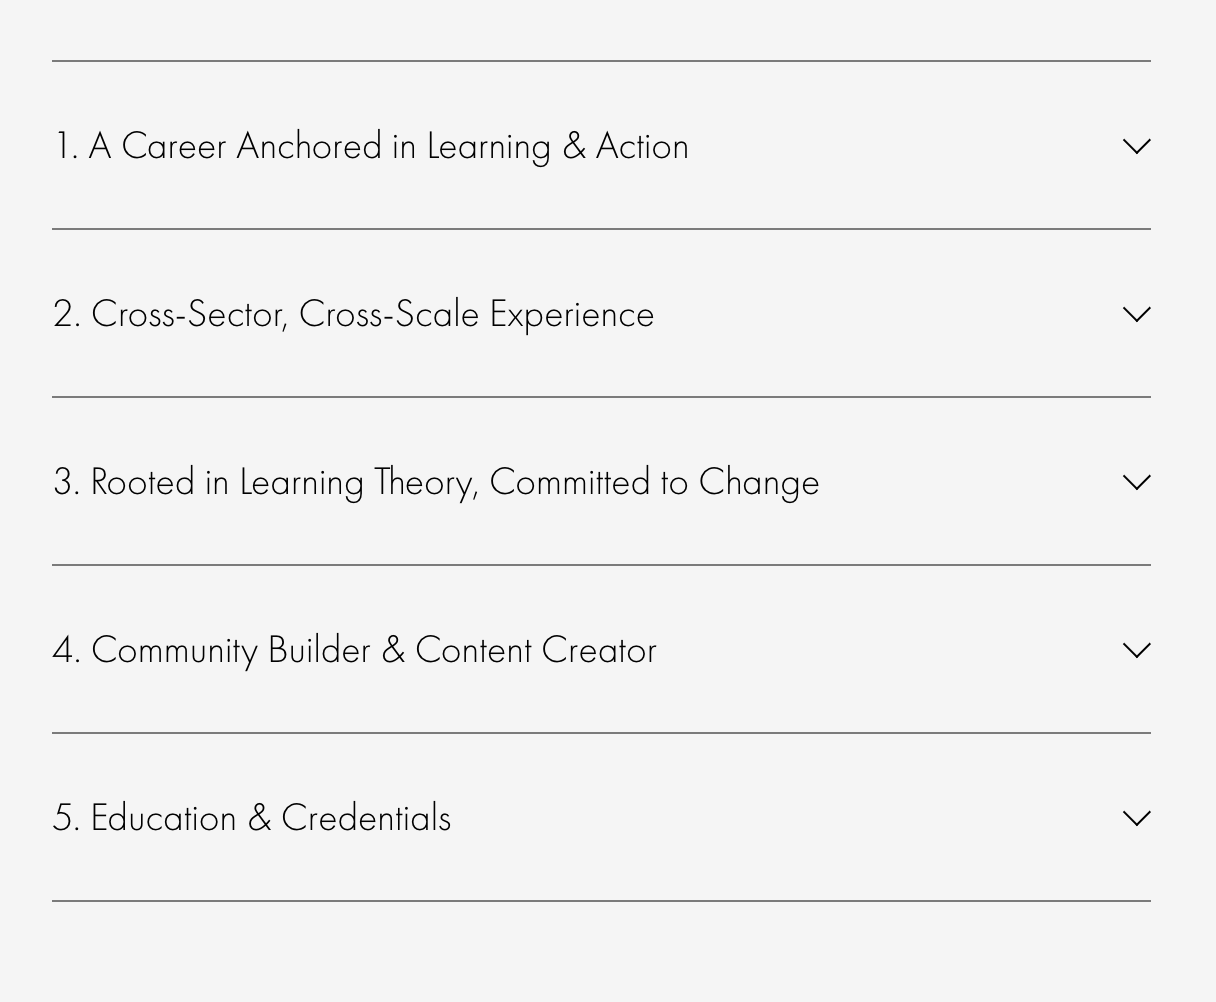Image resolution: width=1216 pixels, height=1002 pixels.
Task: Toggle accordion item number 1 title
Action: point(371,146)
